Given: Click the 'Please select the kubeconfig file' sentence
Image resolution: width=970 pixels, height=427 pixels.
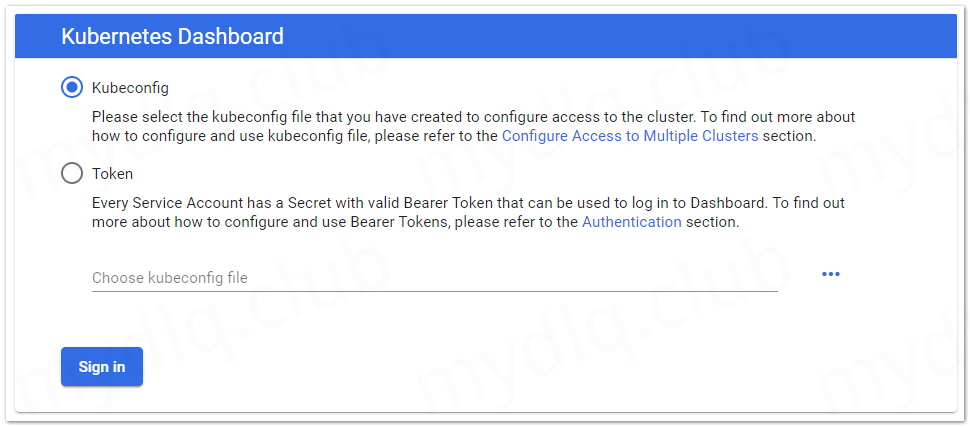Looking at the screenshot, I should click(x=300, y=117).
